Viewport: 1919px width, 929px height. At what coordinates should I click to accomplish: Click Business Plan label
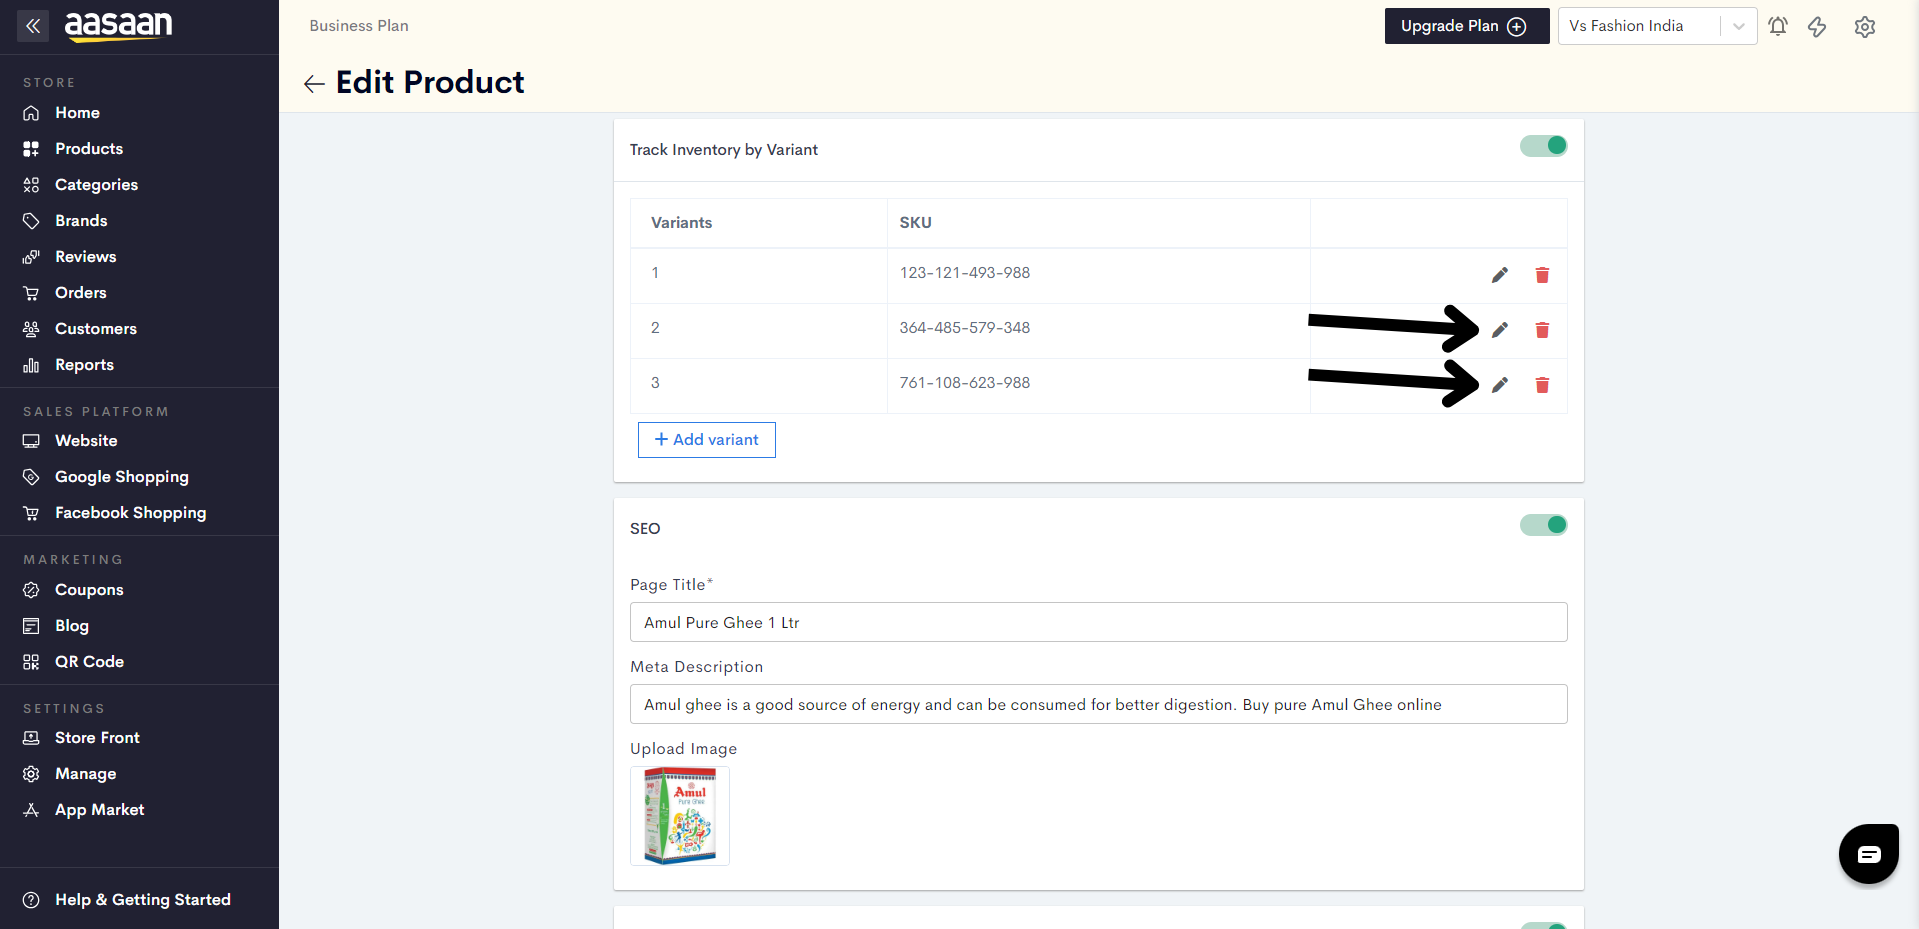click(359, 26)
